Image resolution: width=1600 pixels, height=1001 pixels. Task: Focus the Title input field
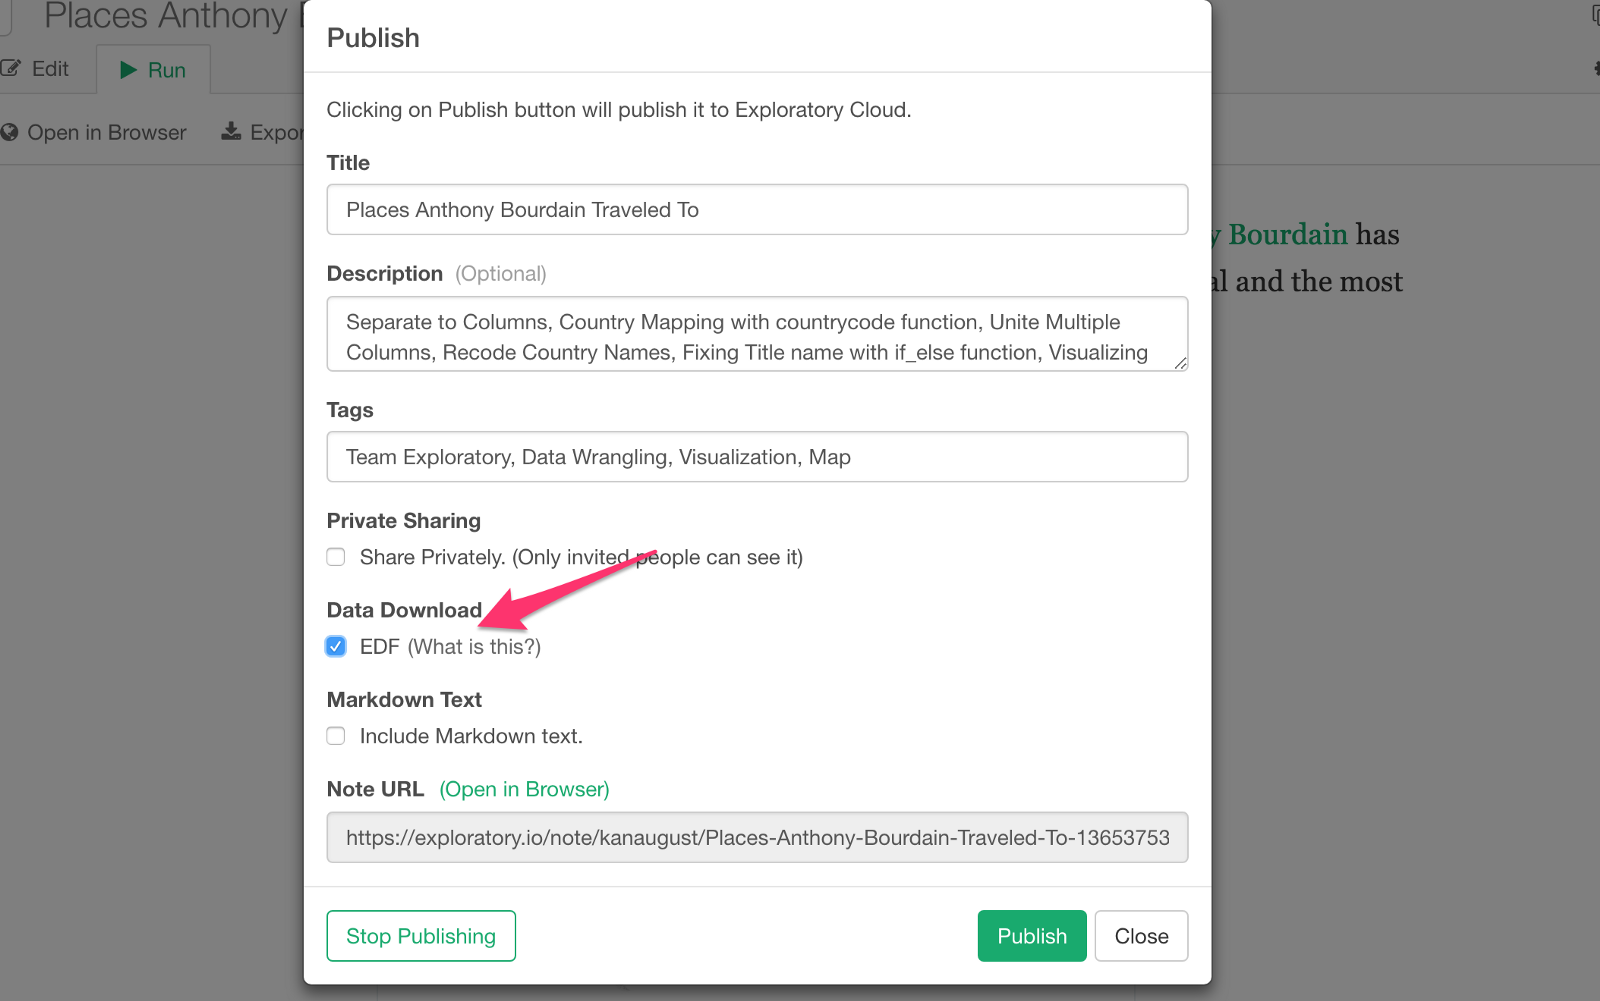pyautogui.click(x=757, y=210)
